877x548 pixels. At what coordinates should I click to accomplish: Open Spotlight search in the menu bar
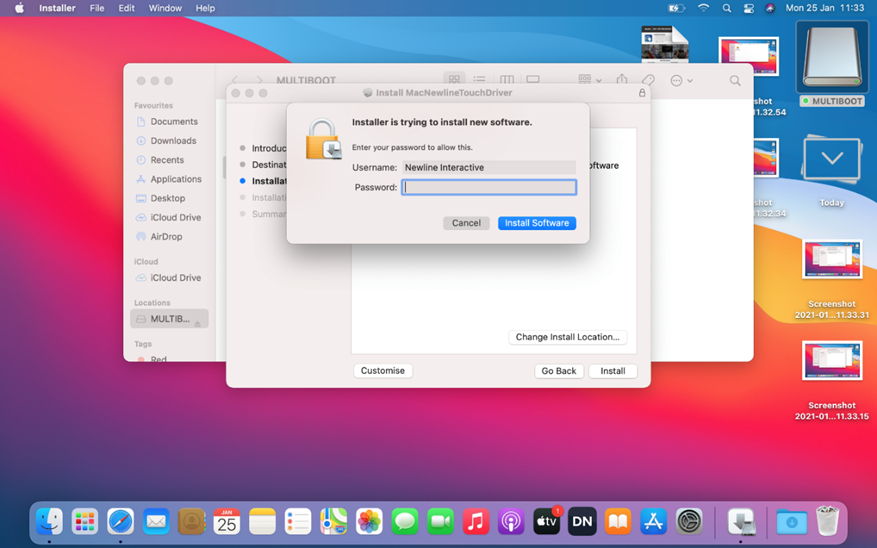[x=727, y=8]
